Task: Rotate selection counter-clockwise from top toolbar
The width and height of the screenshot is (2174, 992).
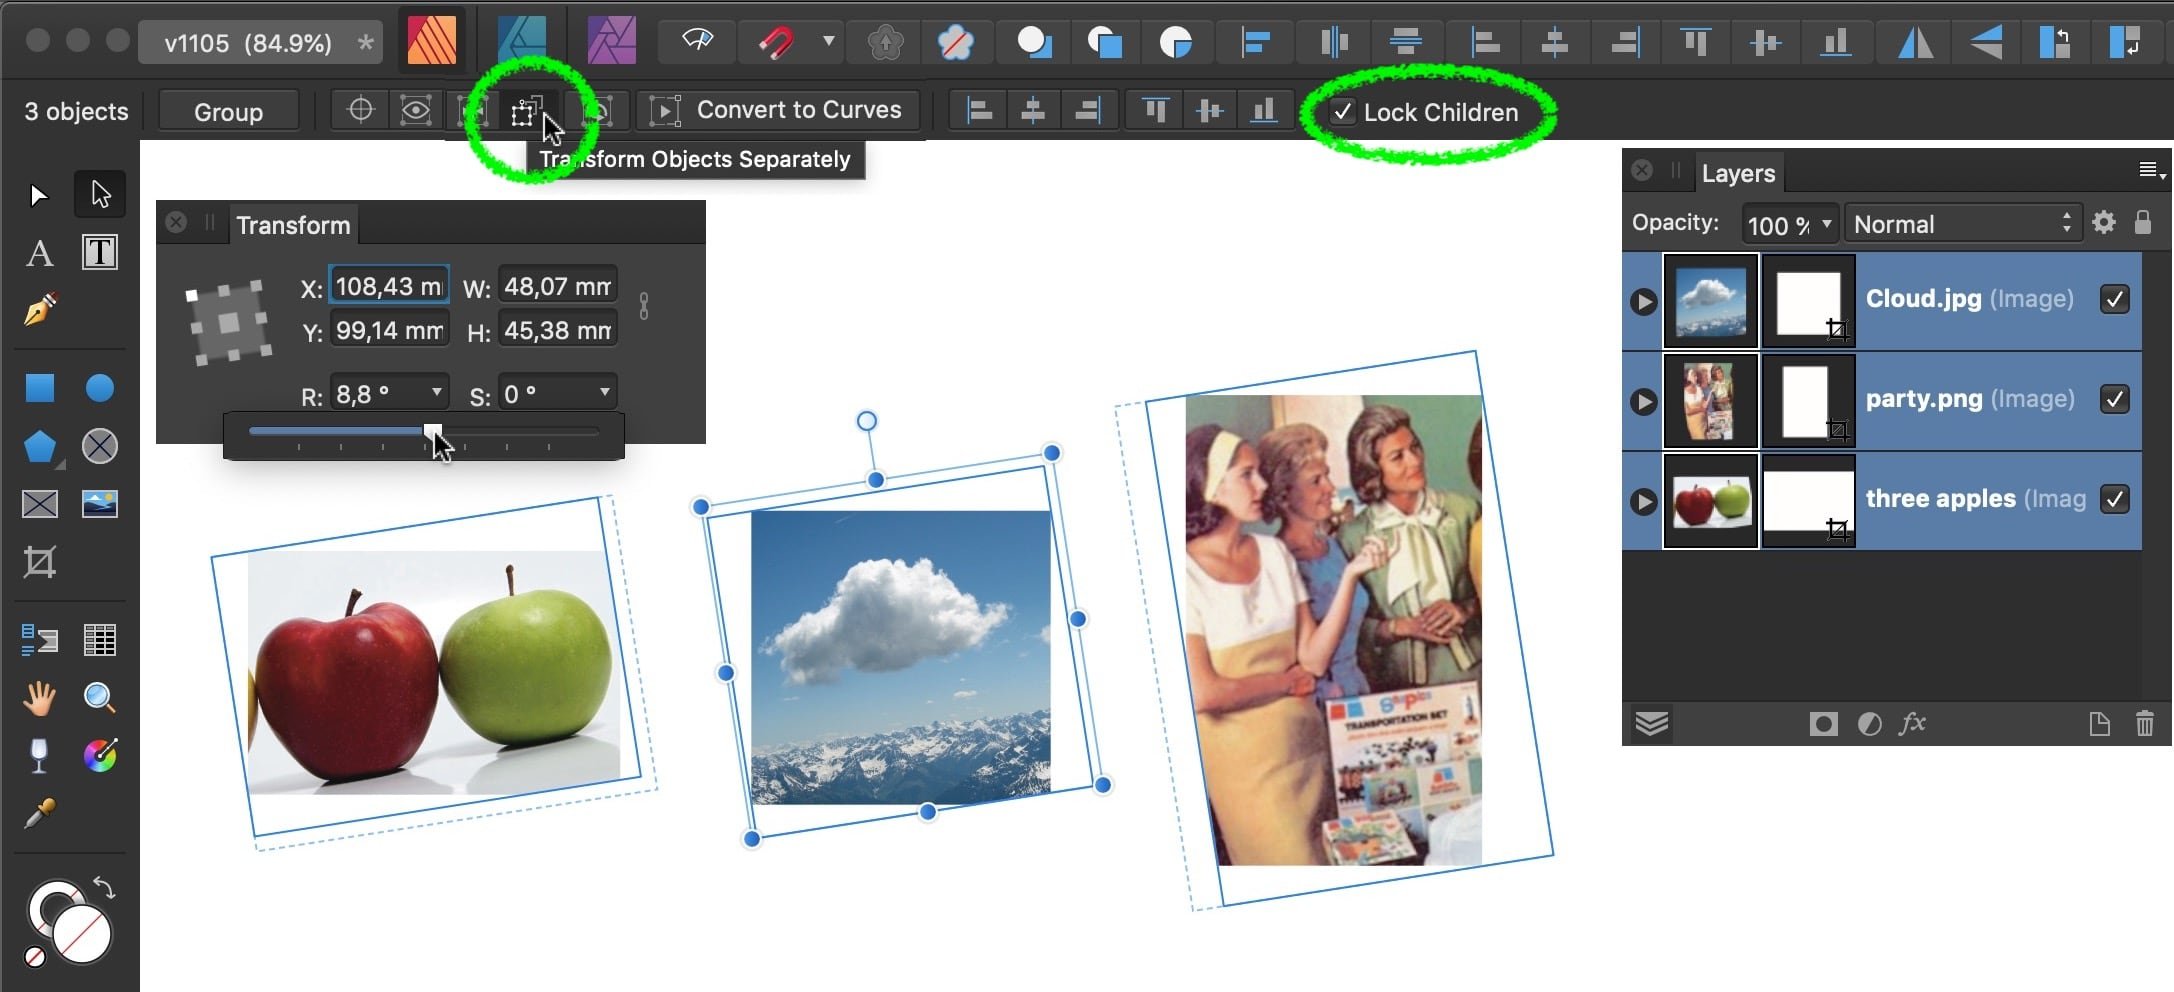Action: pyautogui.click(x=2054, y=42)
